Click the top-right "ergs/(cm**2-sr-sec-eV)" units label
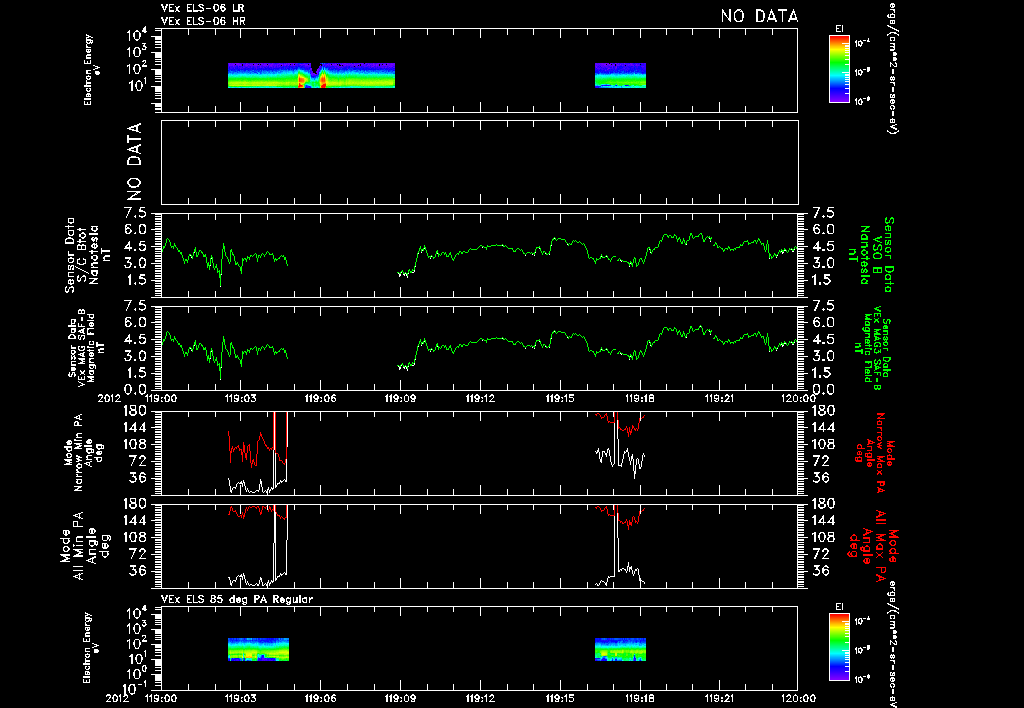The image size is (1024, 708). tap(891, 68)
